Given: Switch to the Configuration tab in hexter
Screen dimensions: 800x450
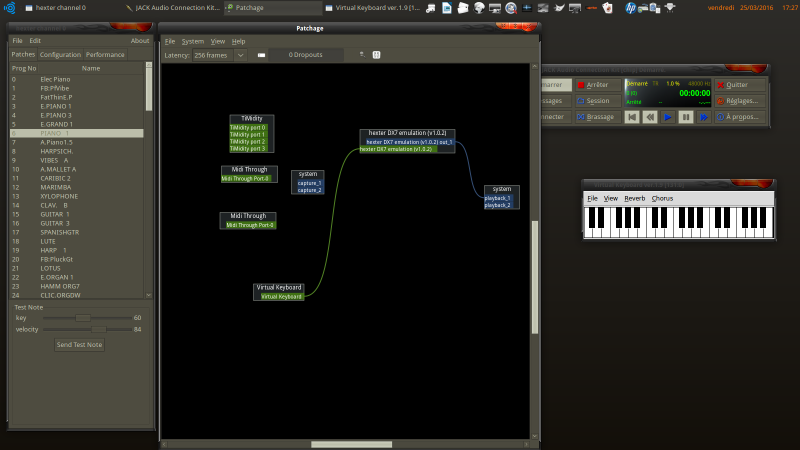Looking at the screenshot, I should pyautogui.click(x=60, y=54).
